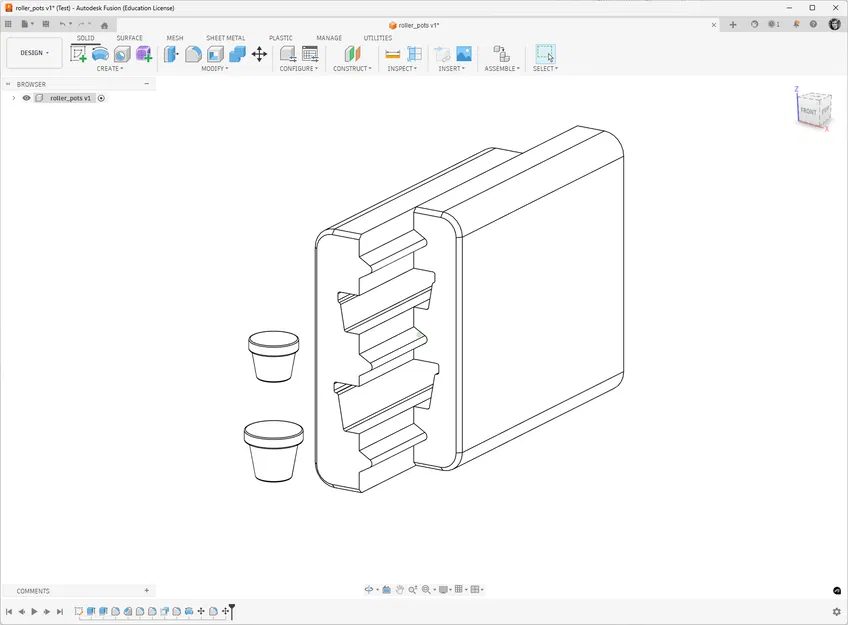Screen dimensions: 848x625
Task: Open the MANAGE ribbon tab
Action: (329, 38)
